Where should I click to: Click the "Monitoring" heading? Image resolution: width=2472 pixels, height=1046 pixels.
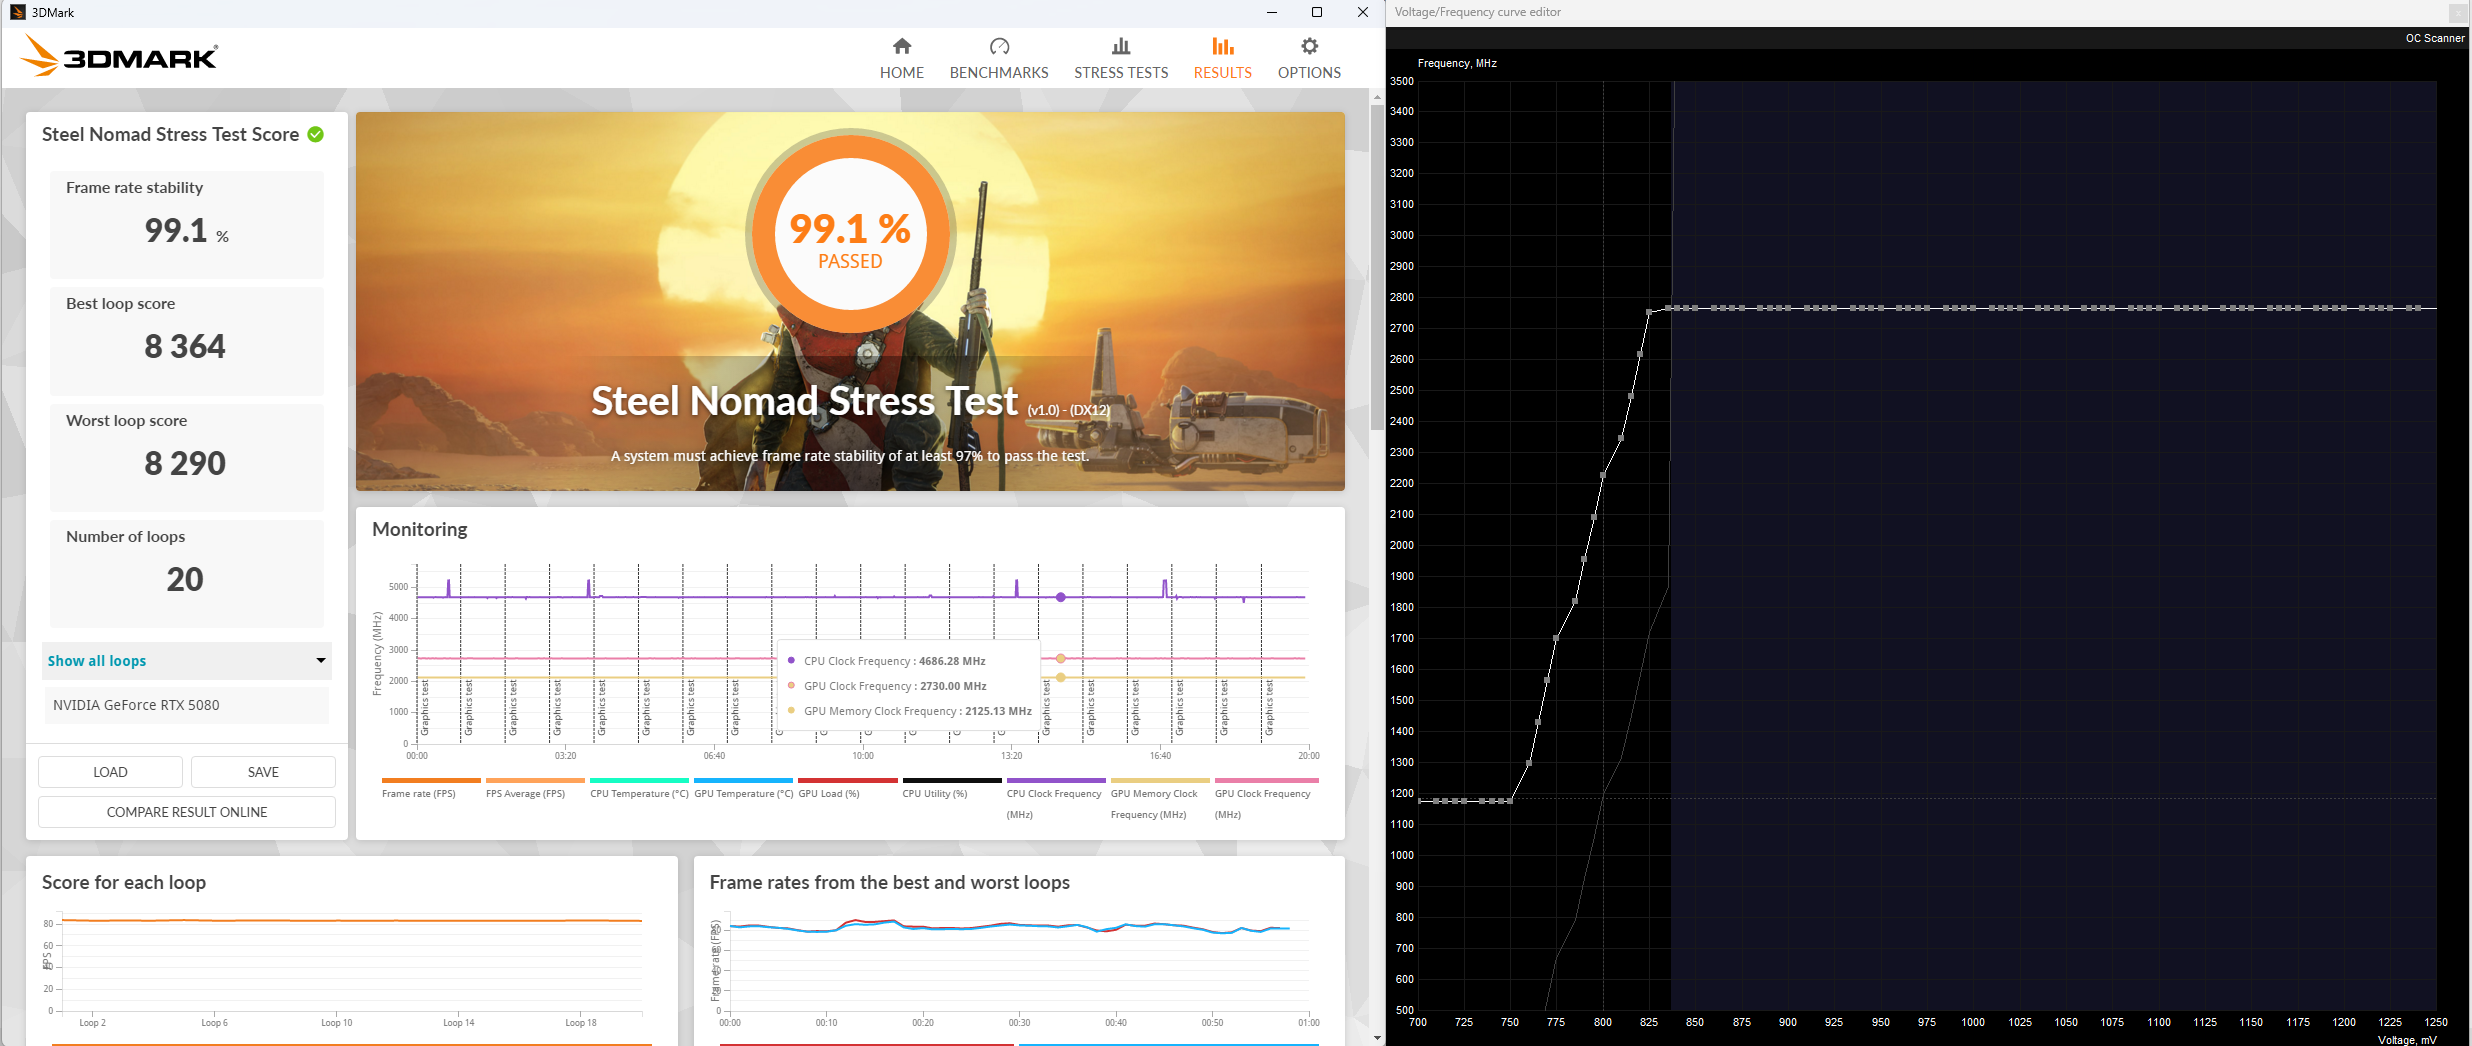420,529
